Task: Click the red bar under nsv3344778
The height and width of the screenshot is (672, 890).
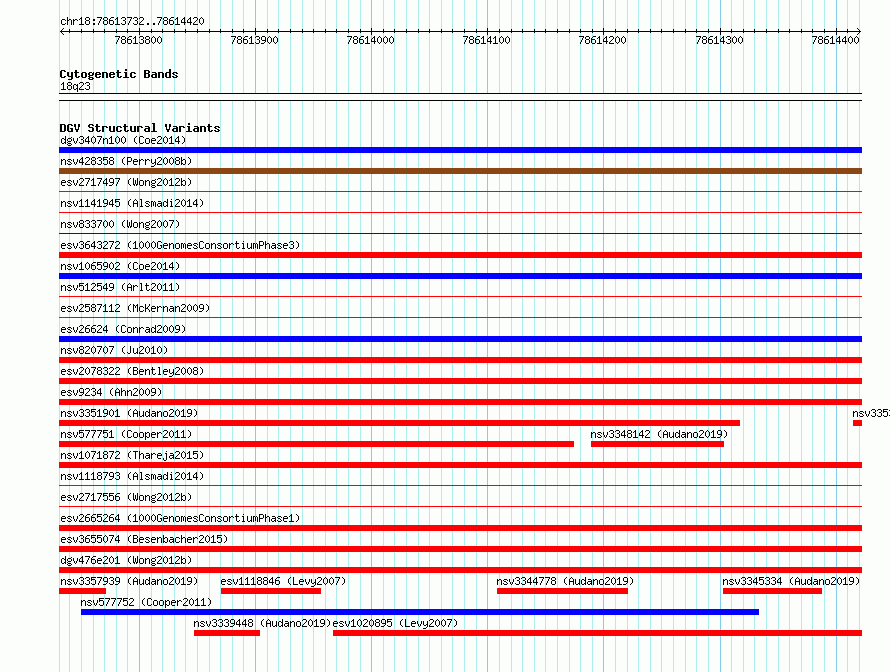Action: coord(562,591)
